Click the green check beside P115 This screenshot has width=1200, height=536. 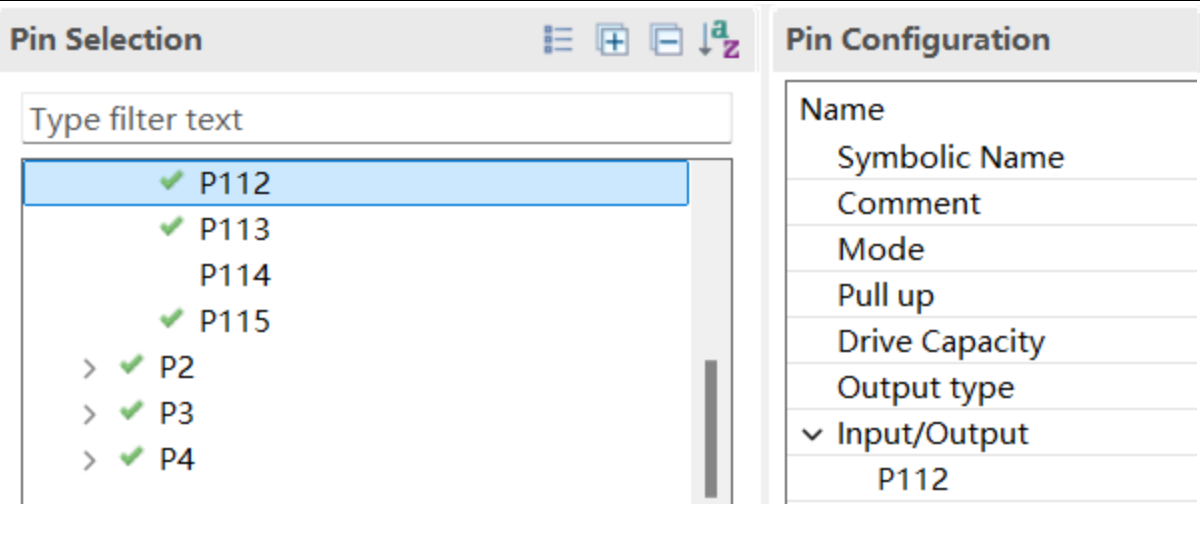(x=172, y=319)
